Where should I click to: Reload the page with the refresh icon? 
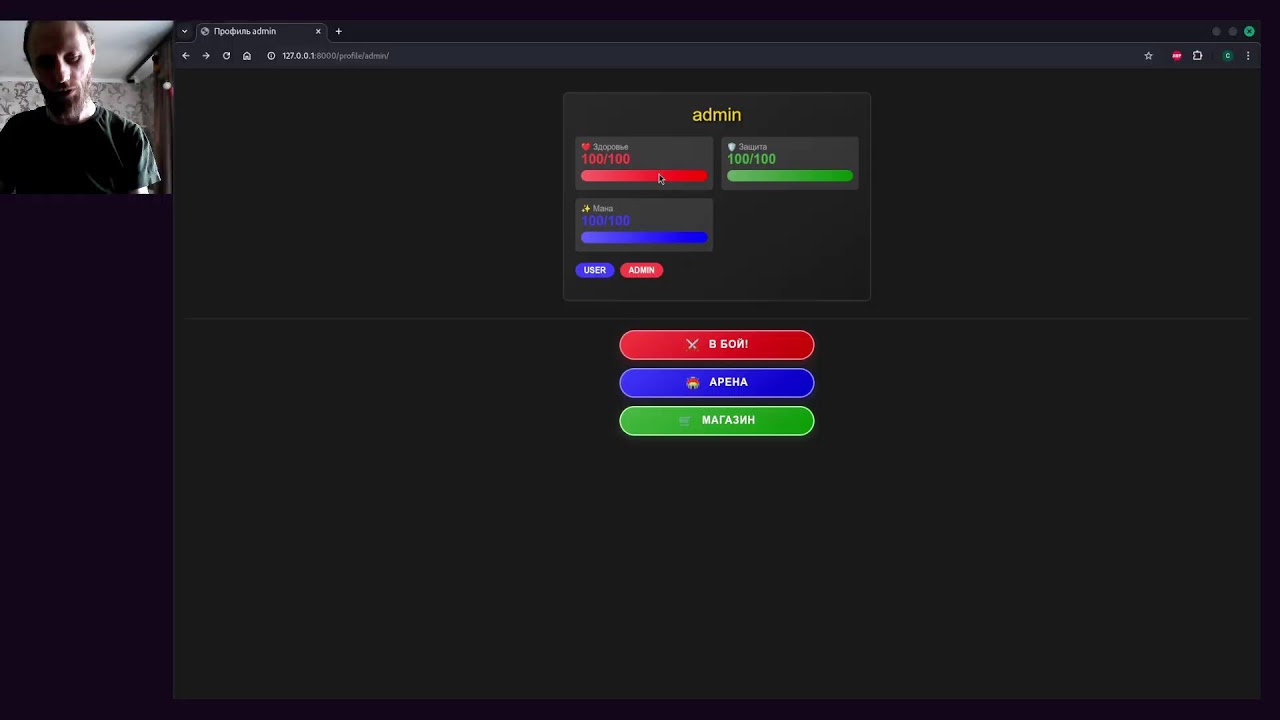tap(226, 56)
